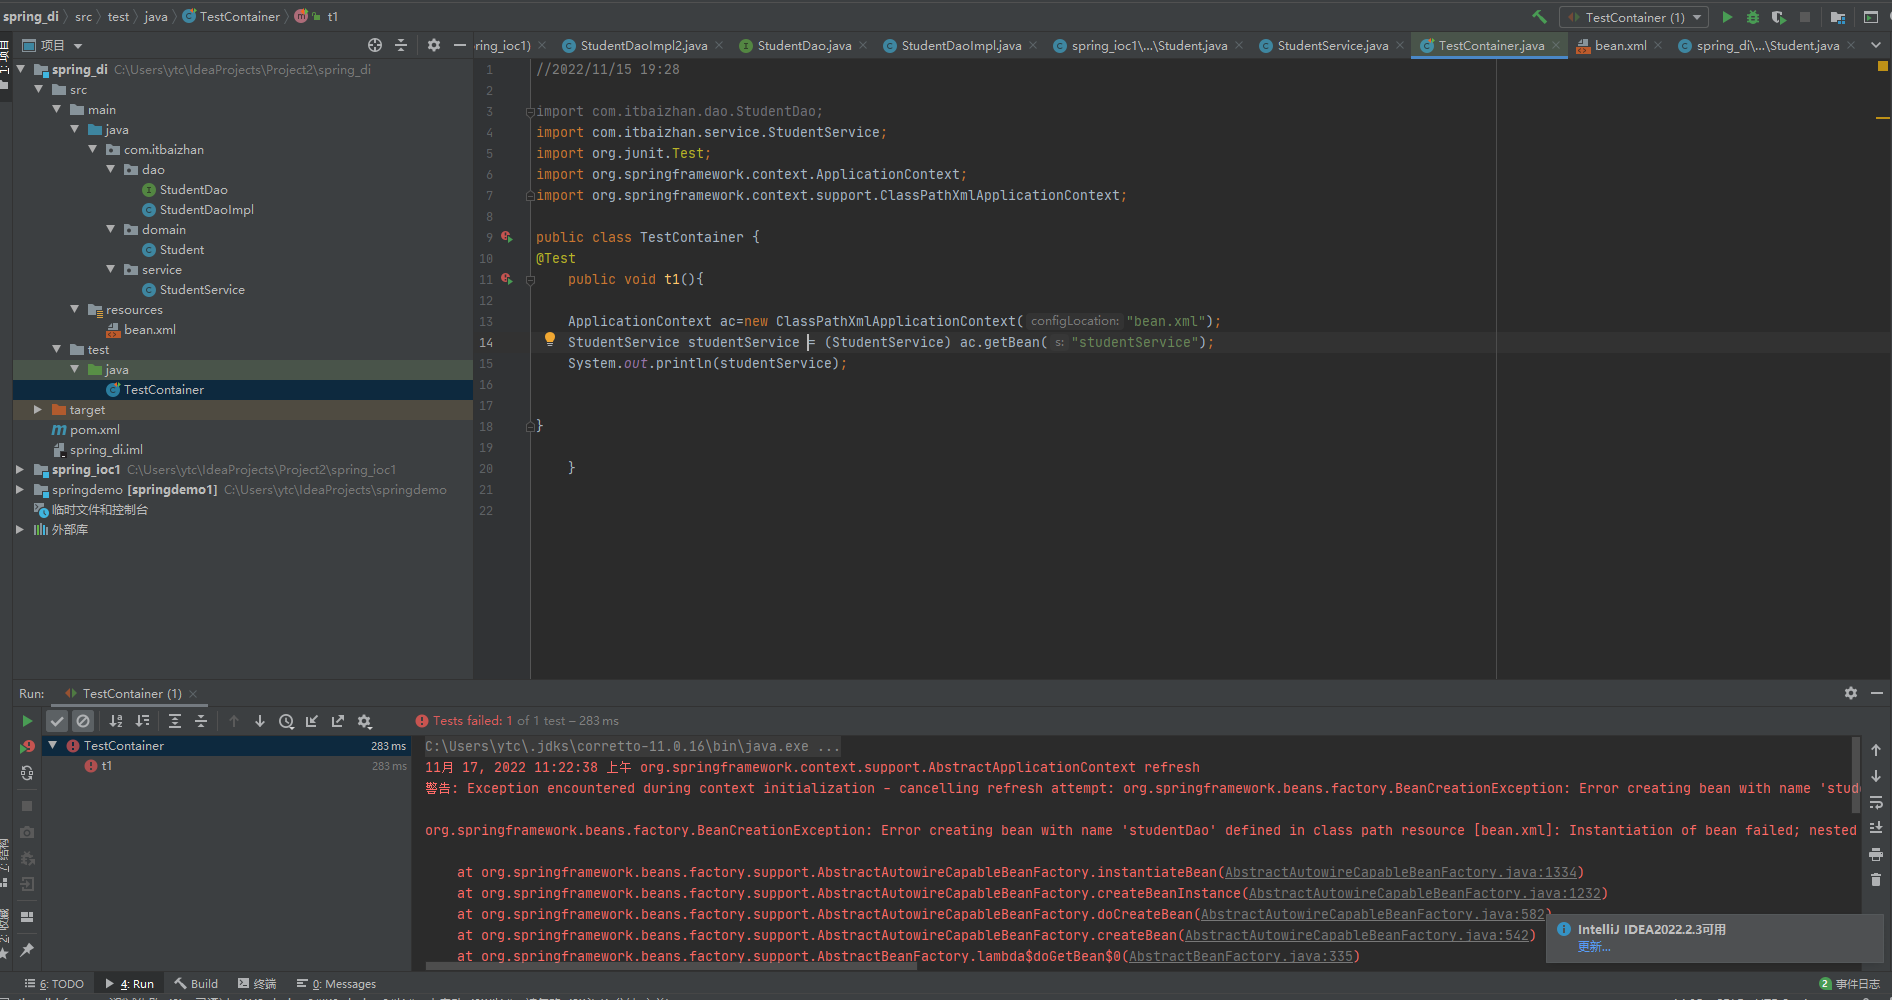This screenshot has width=1892, height=1000.
Task: Rerun the test in the Run panel
Action: point(27,721)
